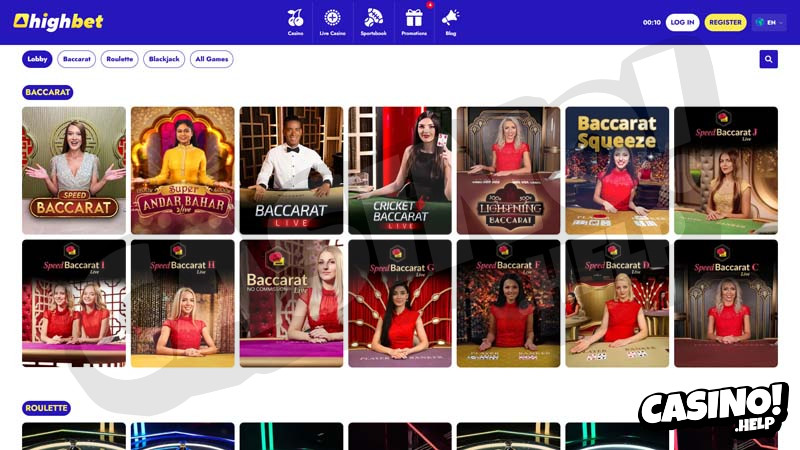Screen dimensions: 800x450
Task: Click the search magnifier button
Action: 768,59
